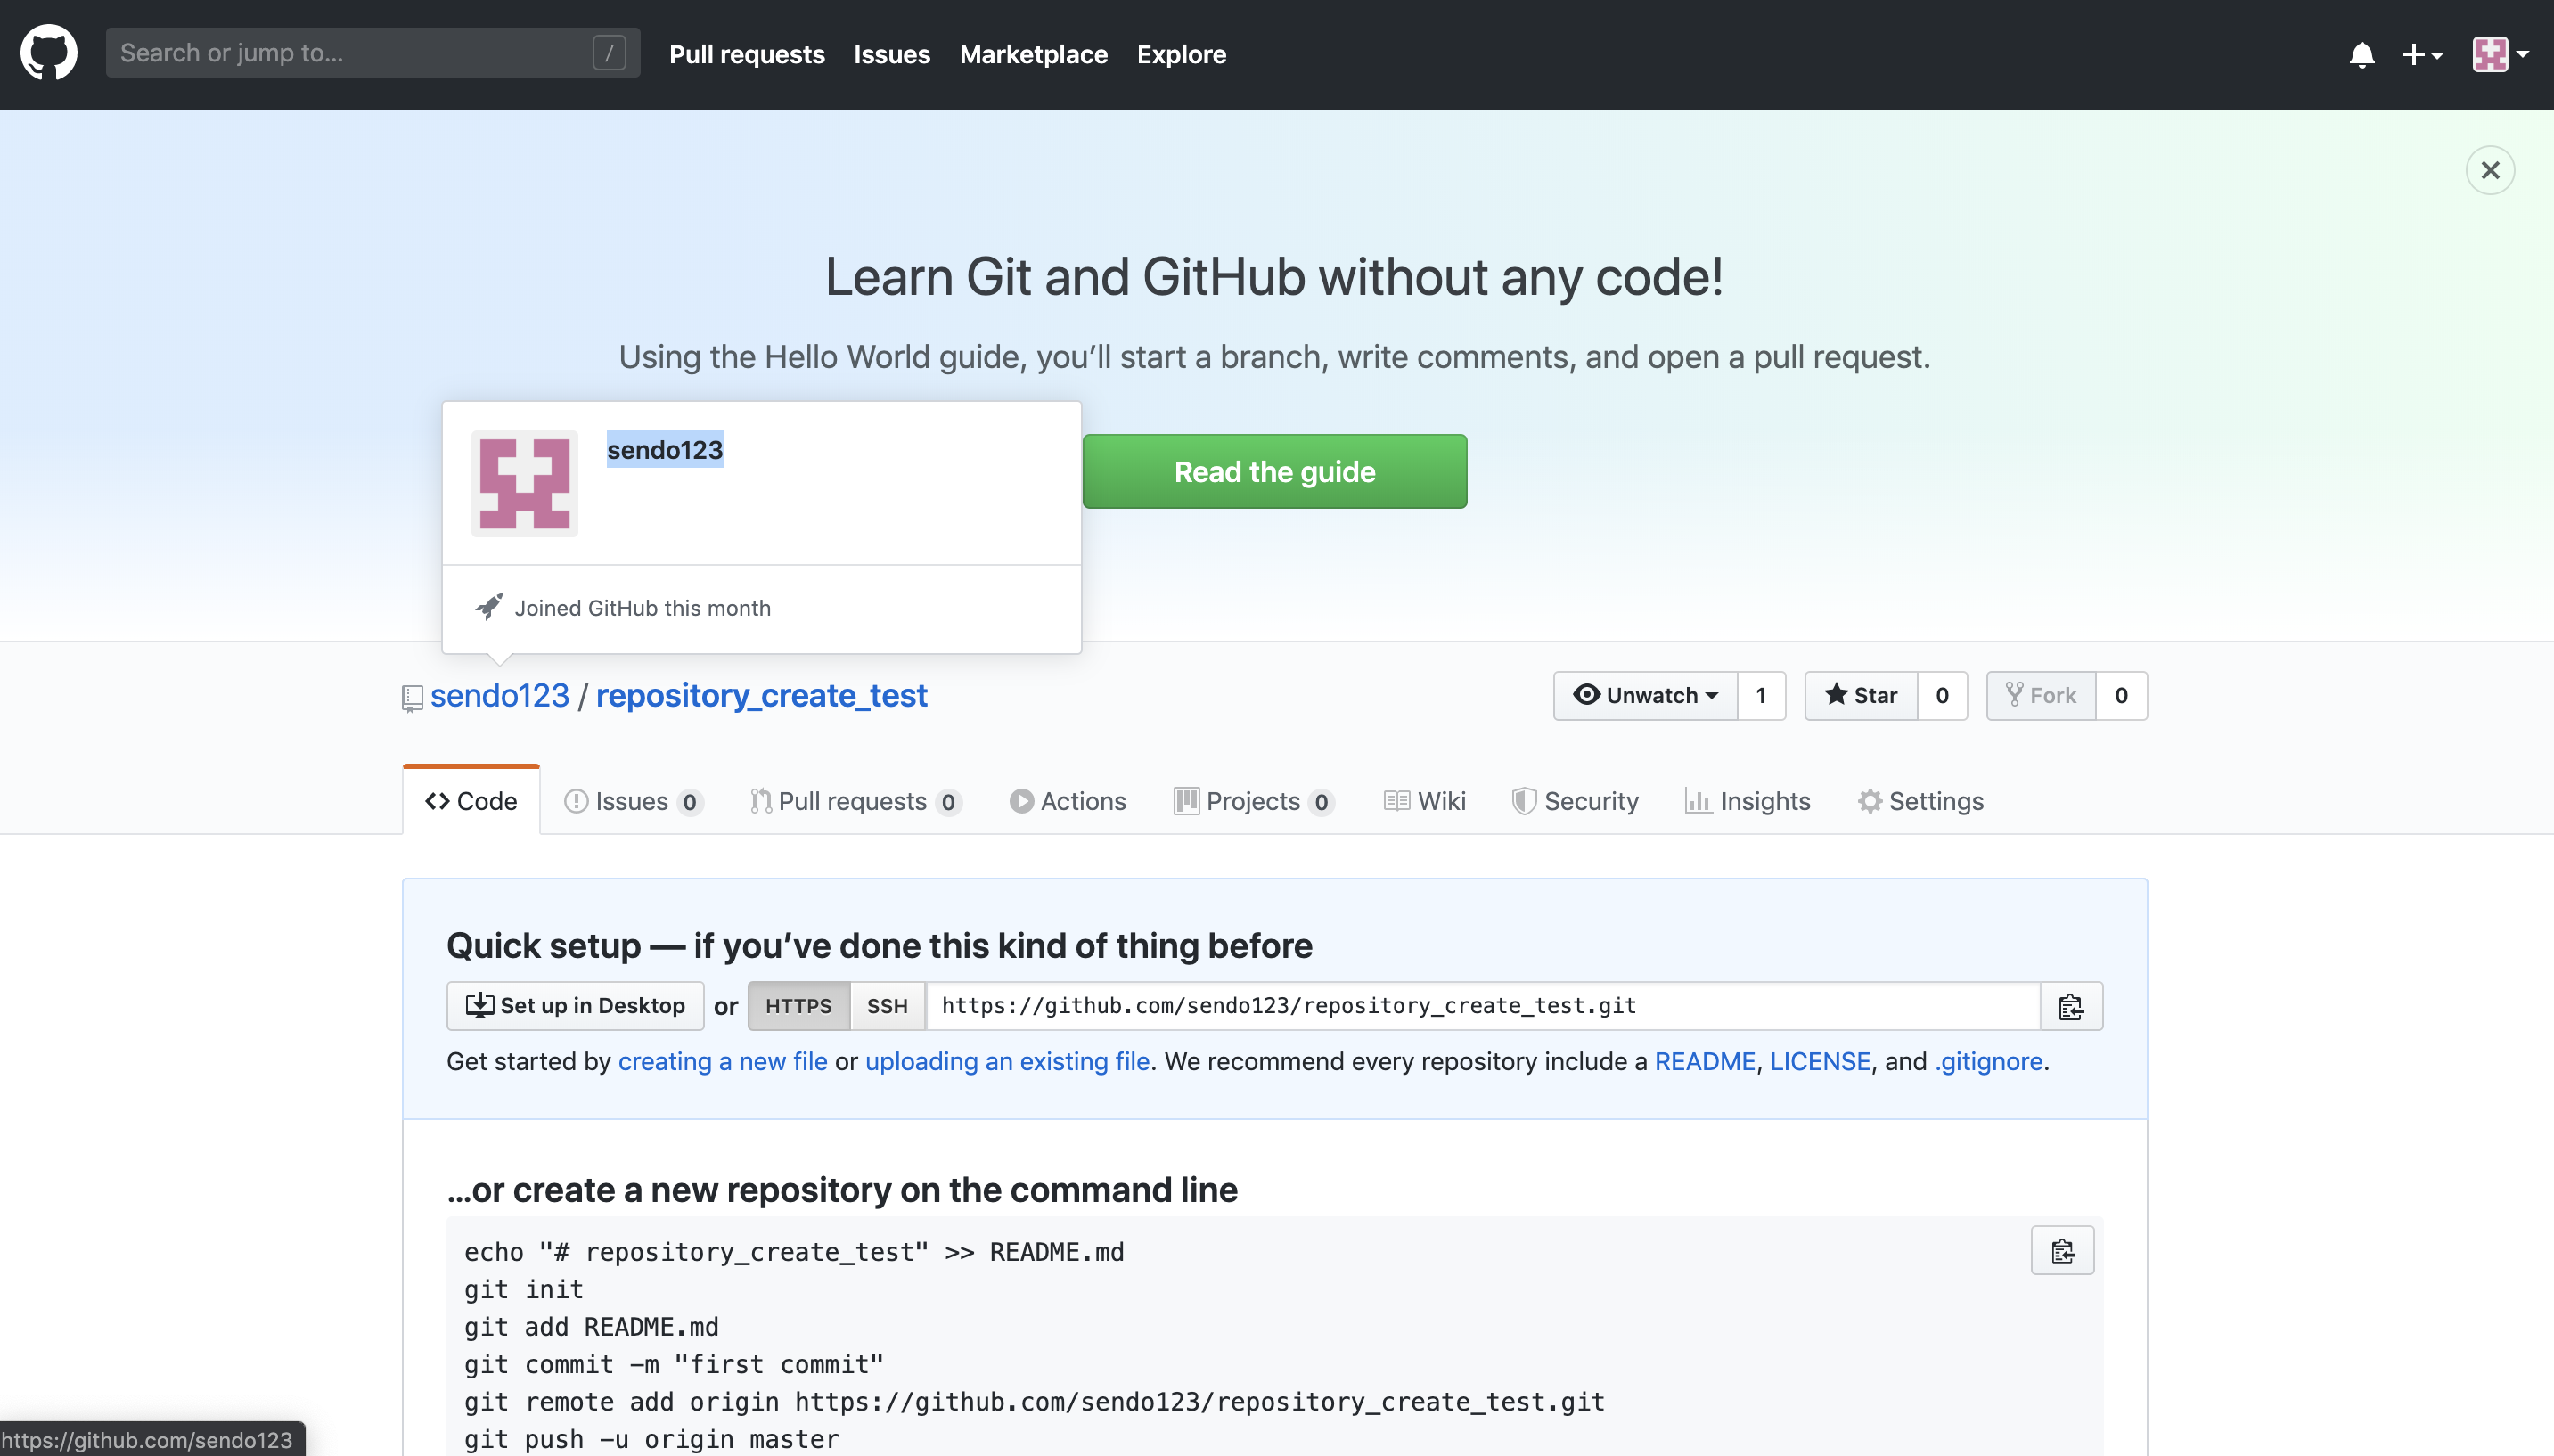Switch to the Issues tab
Image resolution: width=2554 pixels, height=1456 pixels.
633,801
